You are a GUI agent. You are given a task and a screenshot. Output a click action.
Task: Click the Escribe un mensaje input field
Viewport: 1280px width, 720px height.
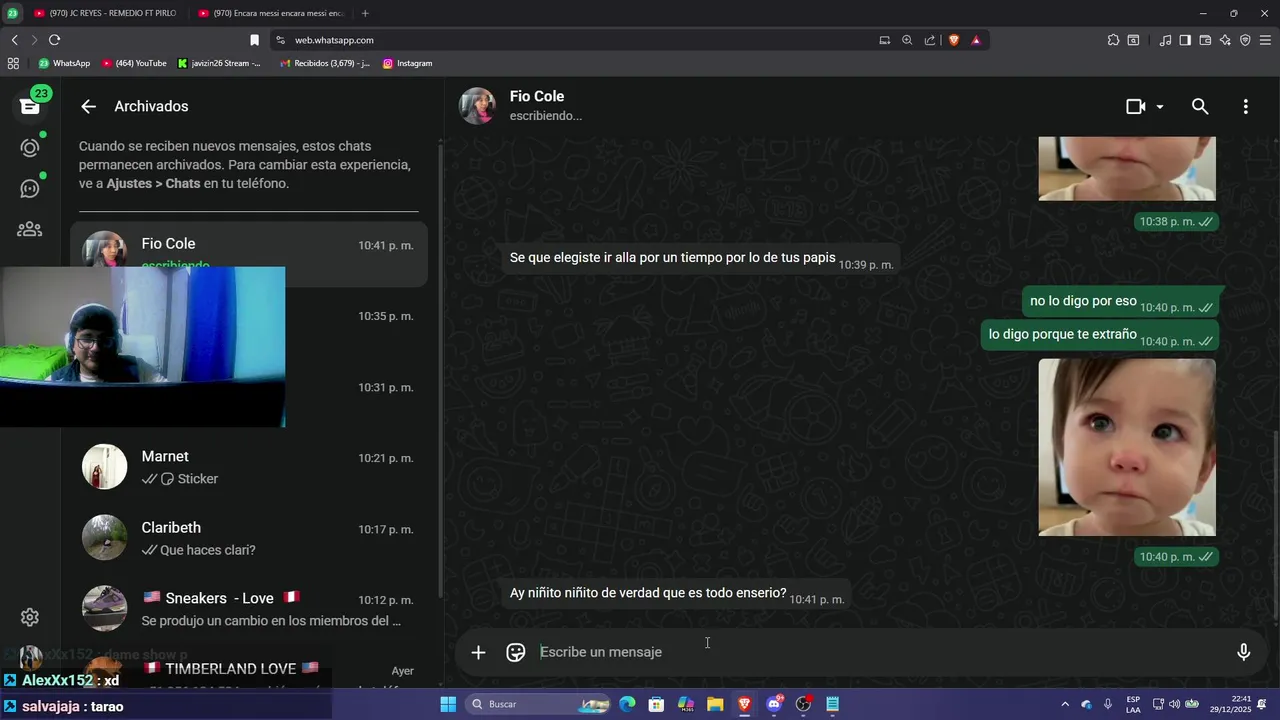click(880, 652)
